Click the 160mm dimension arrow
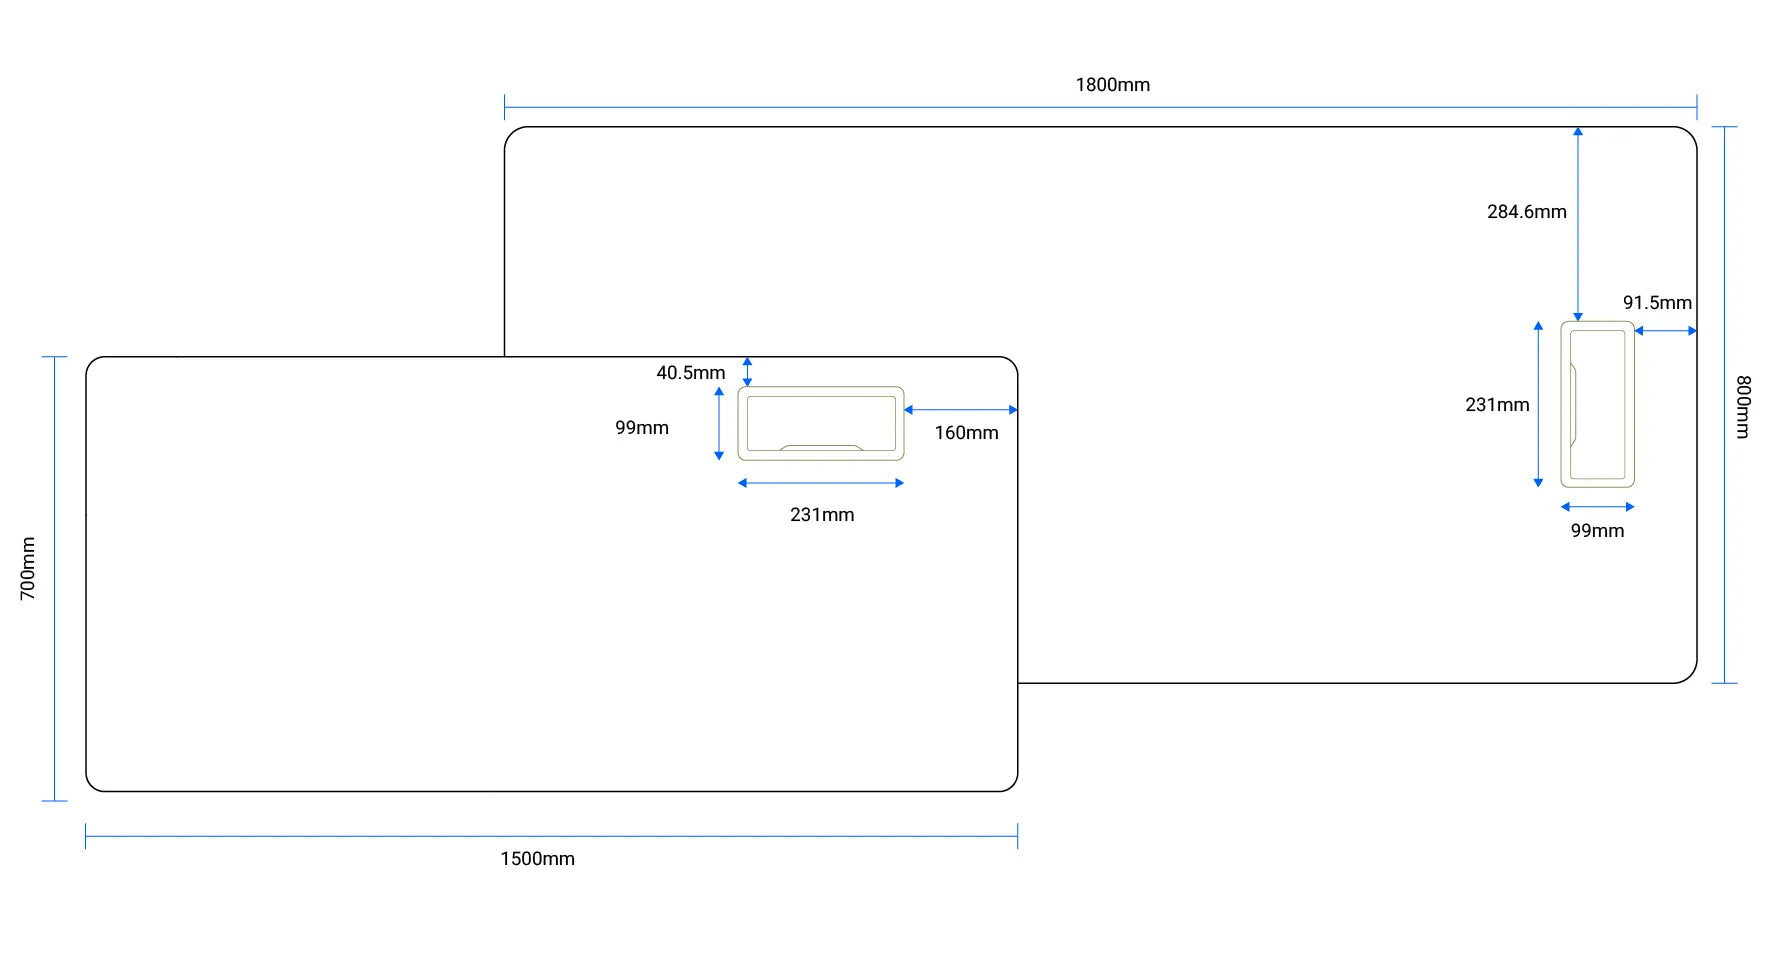The height and width of the screenshot is (955, 1770). point(960,408)
